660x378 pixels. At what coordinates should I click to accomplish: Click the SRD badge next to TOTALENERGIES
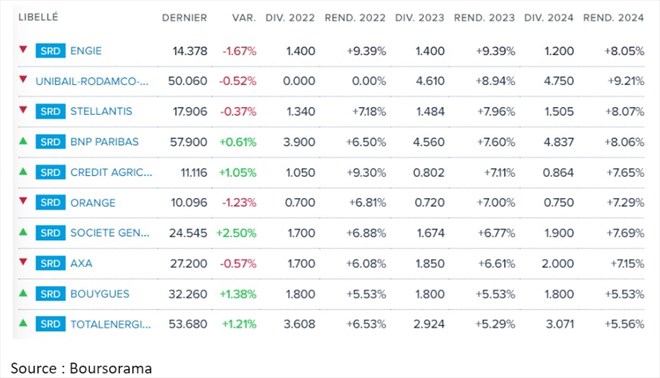[x=51, y=324]
